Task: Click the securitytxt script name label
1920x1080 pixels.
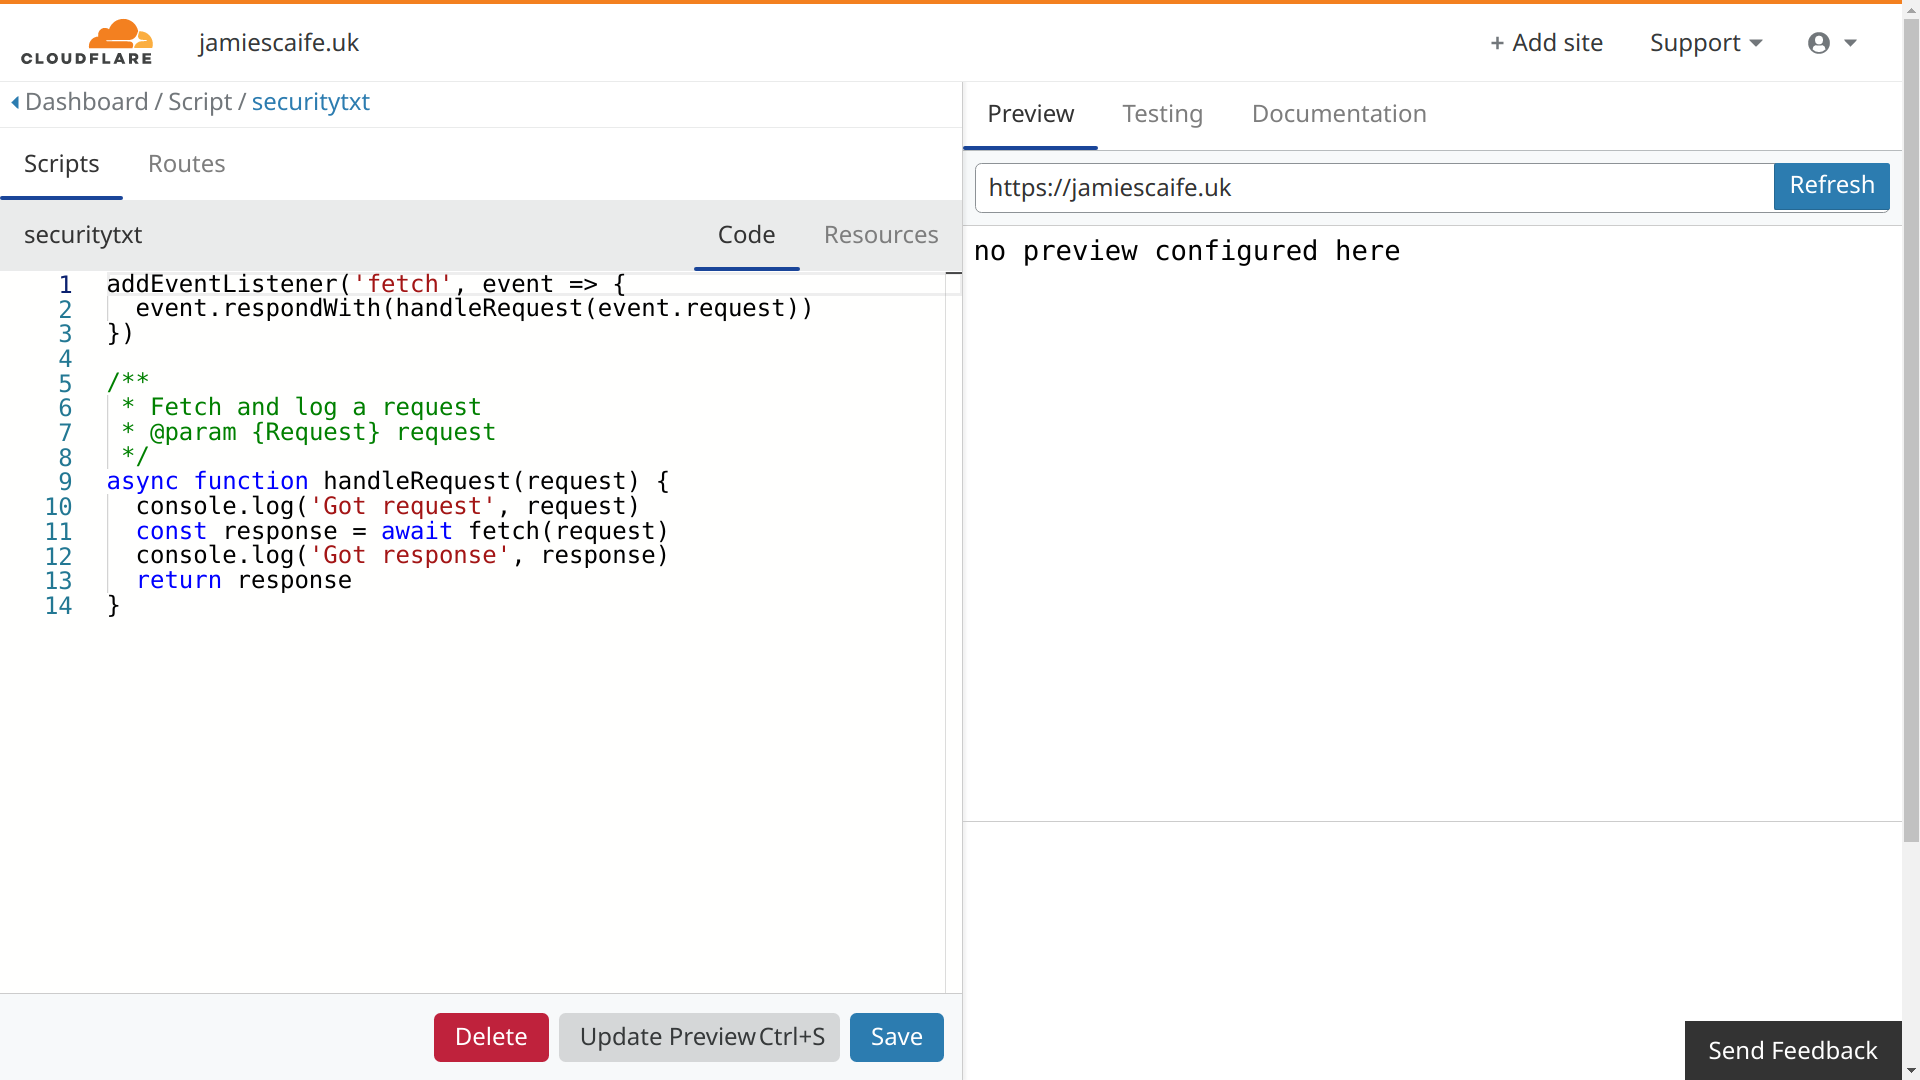Action: (83, 235)
